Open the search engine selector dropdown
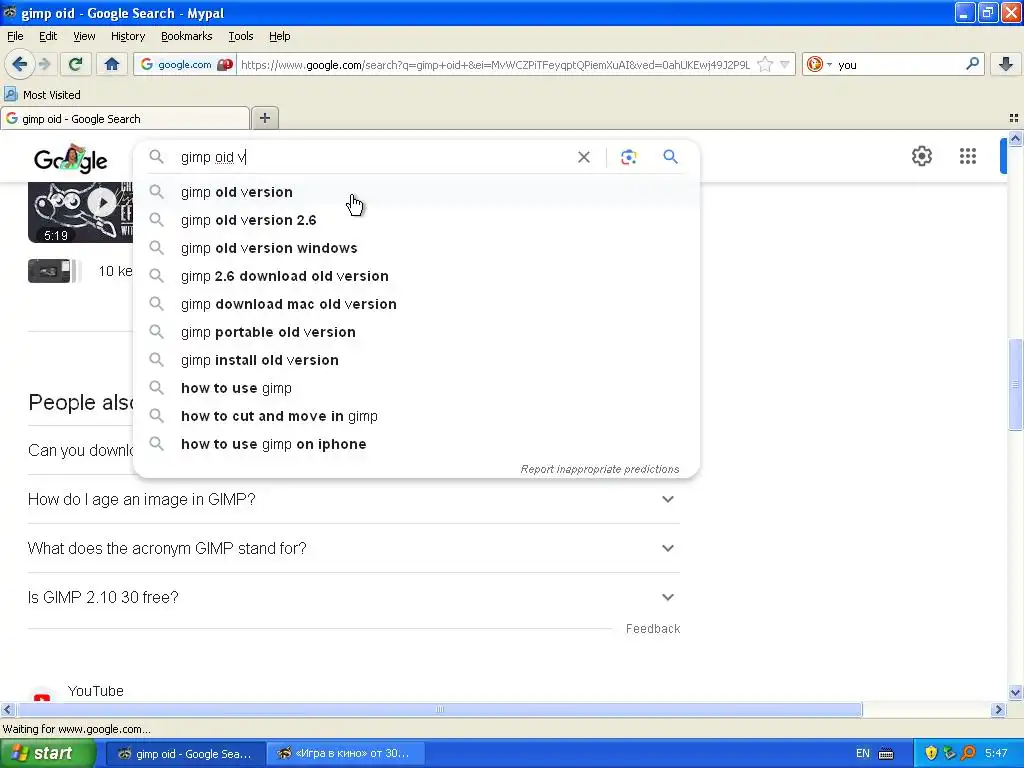Viewport: 1024px width, 768px height. [x=819, y=64]
